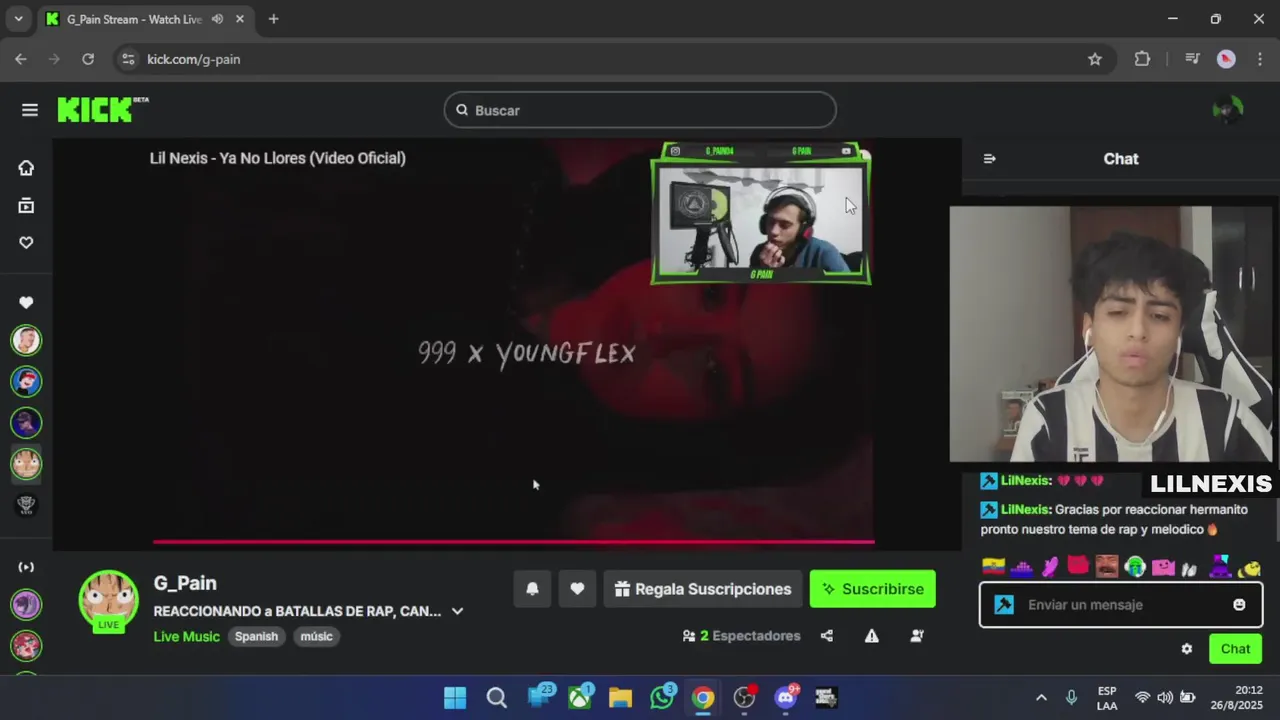
Task: Reload the page
Action: click(x=88, y=59)
